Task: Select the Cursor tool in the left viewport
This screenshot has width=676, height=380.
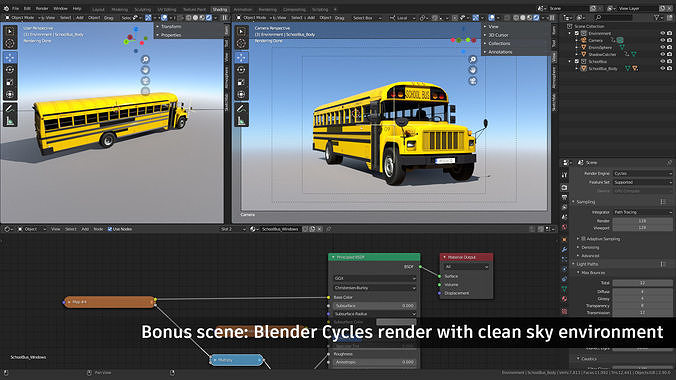Action: coord(10,43)
